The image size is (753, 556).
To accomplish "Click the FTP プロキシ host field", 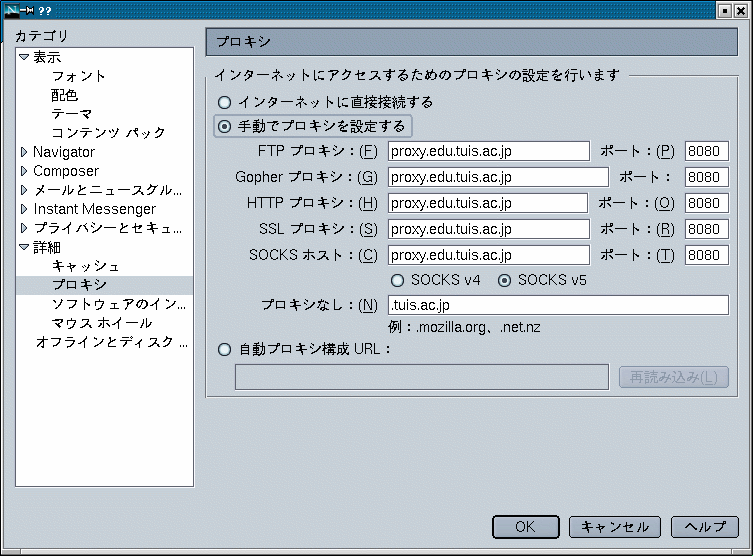I will point(489,151).
